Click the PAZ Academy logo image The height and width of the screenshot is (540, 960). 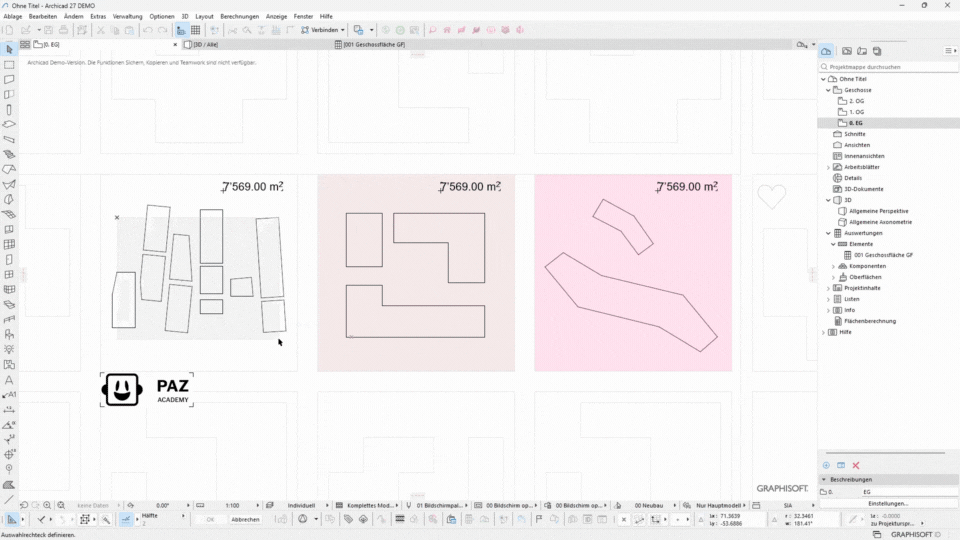coord(148,390)
